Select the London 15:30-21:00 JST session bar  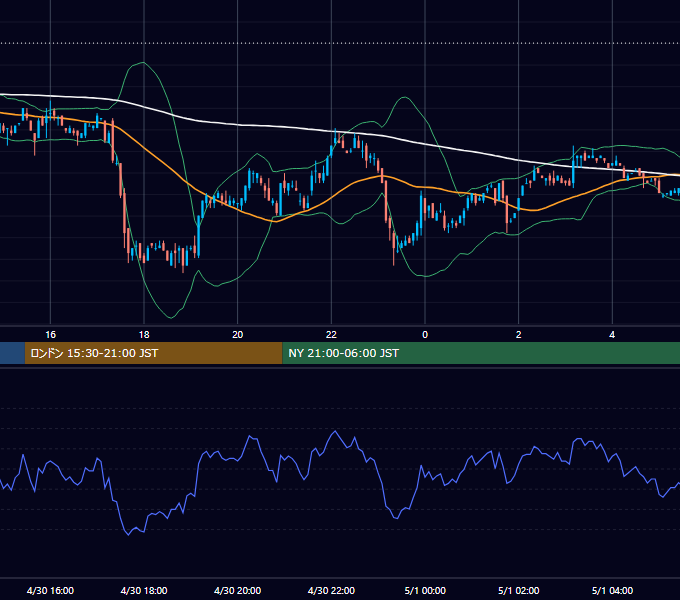[154, 353]
